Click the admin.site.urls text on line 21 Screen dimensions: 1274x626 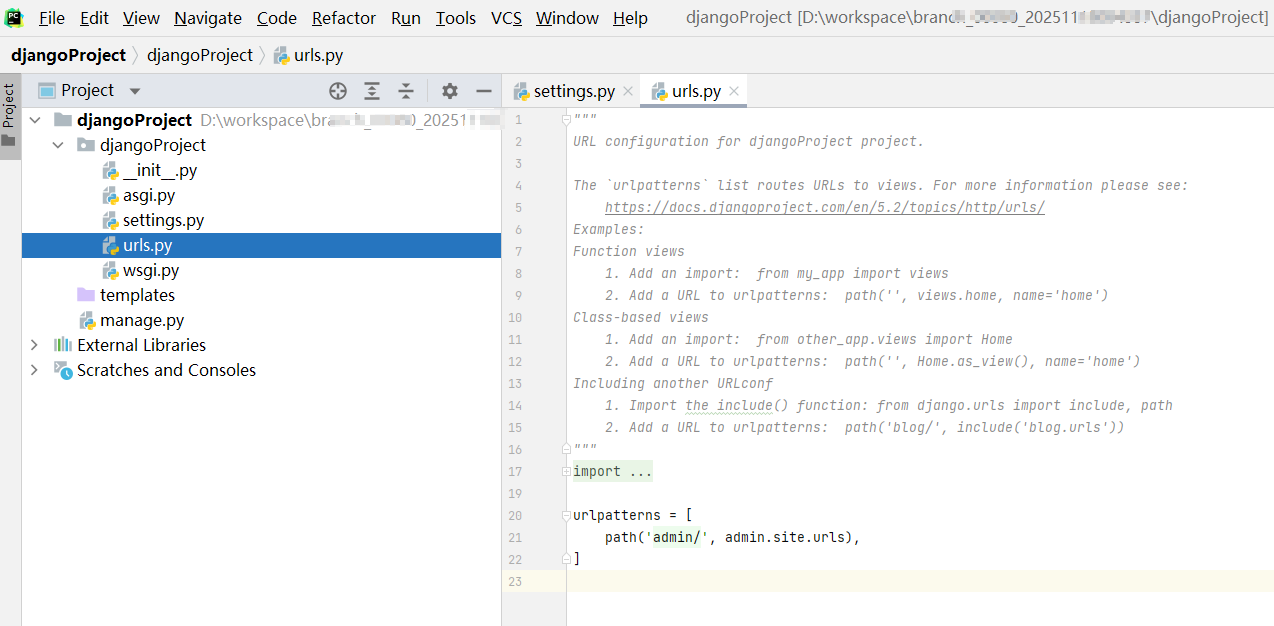pos(785,537)
